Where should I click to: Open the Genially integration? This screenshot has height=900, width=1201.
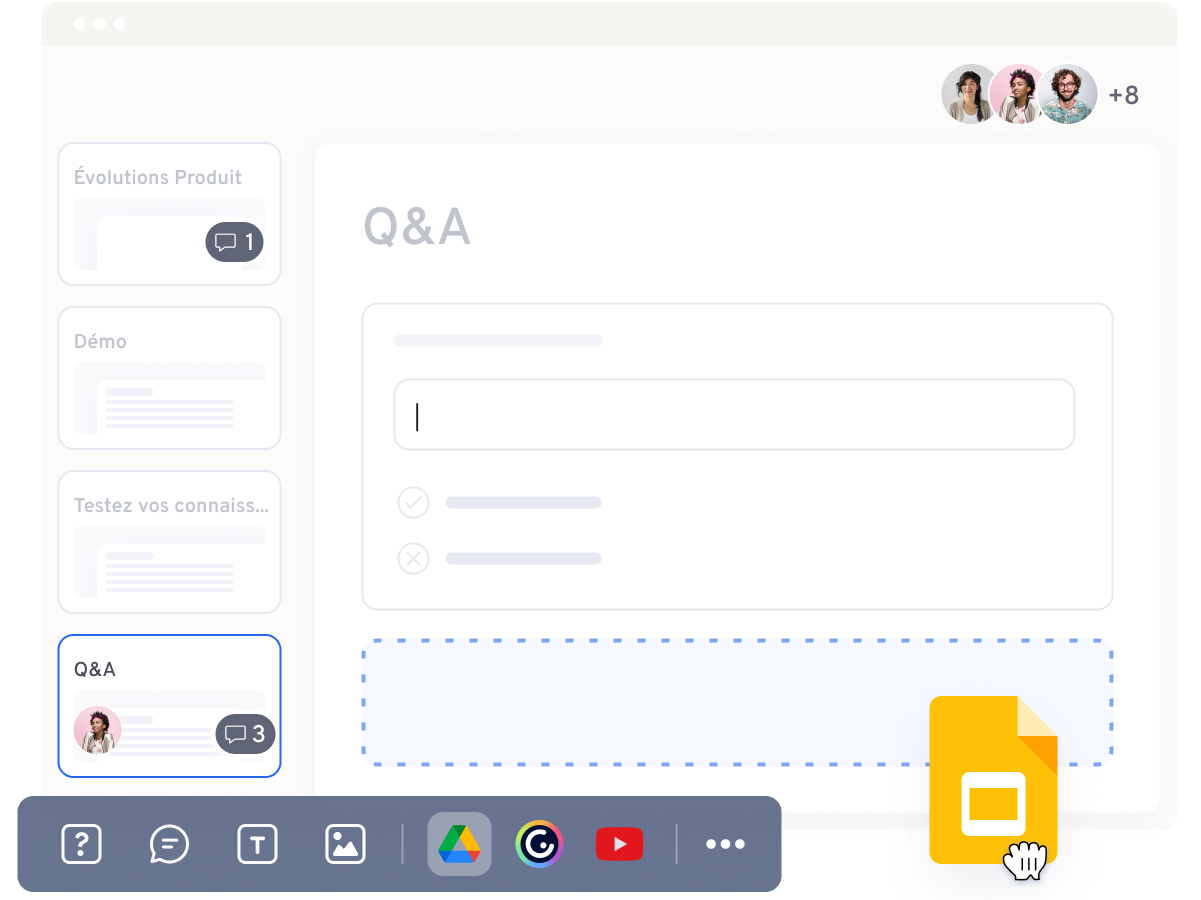(539, 844)
